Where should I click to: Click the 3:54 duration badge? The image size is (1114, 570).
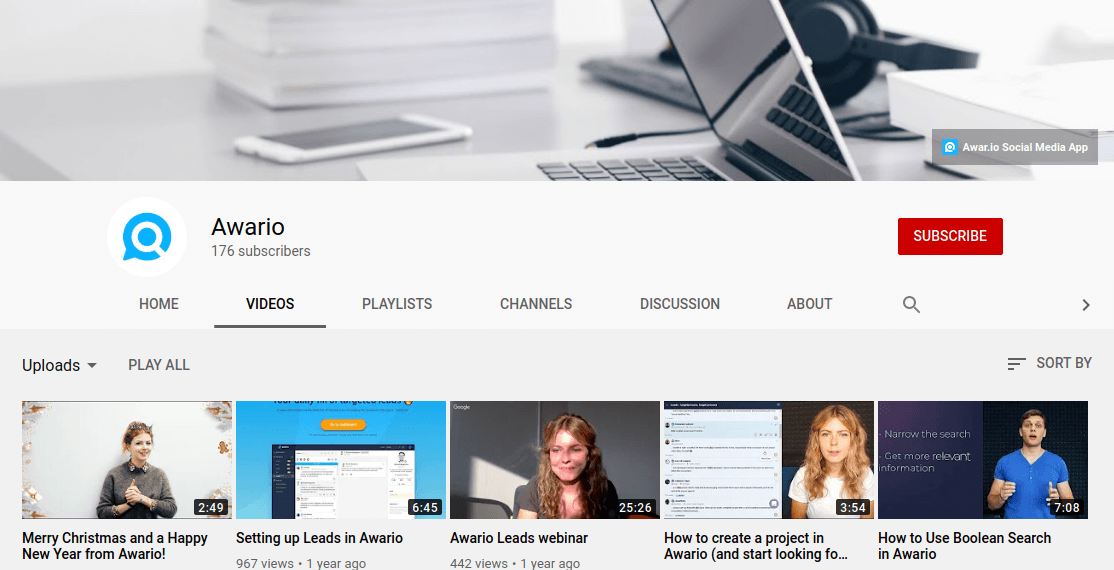tap(853, 507)
